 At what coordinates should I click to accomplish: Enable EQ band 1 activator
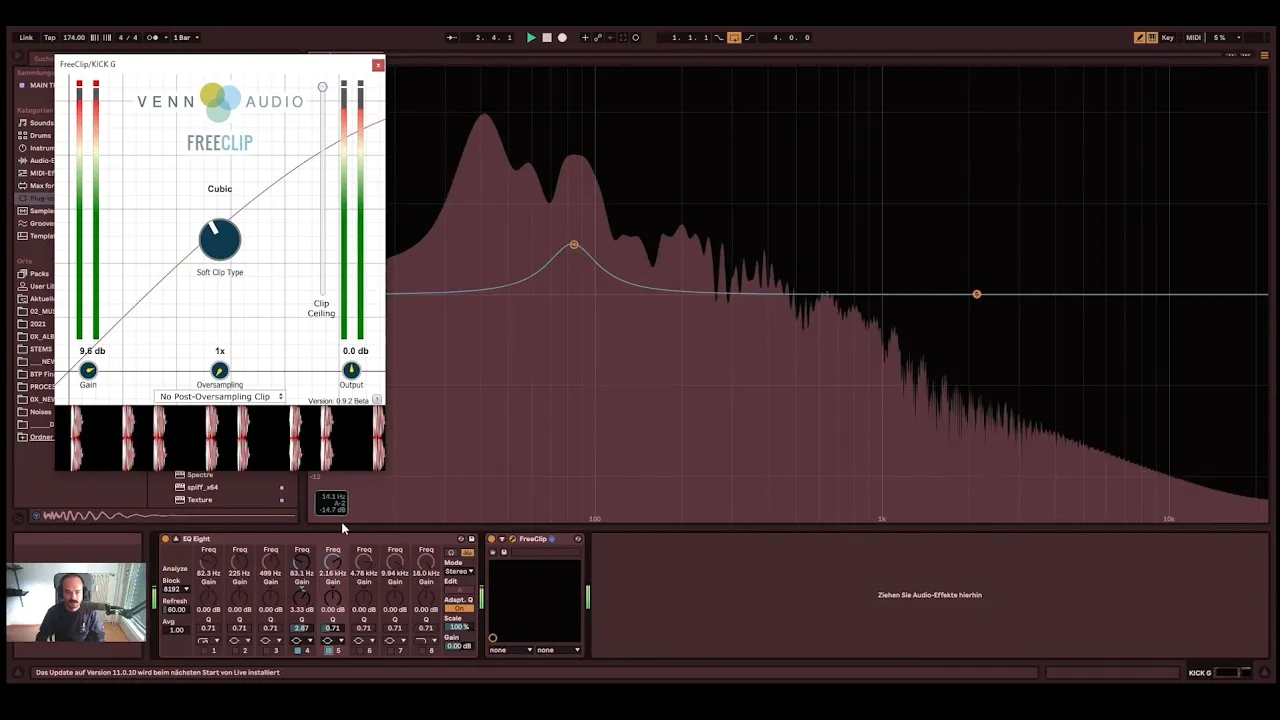206,651
